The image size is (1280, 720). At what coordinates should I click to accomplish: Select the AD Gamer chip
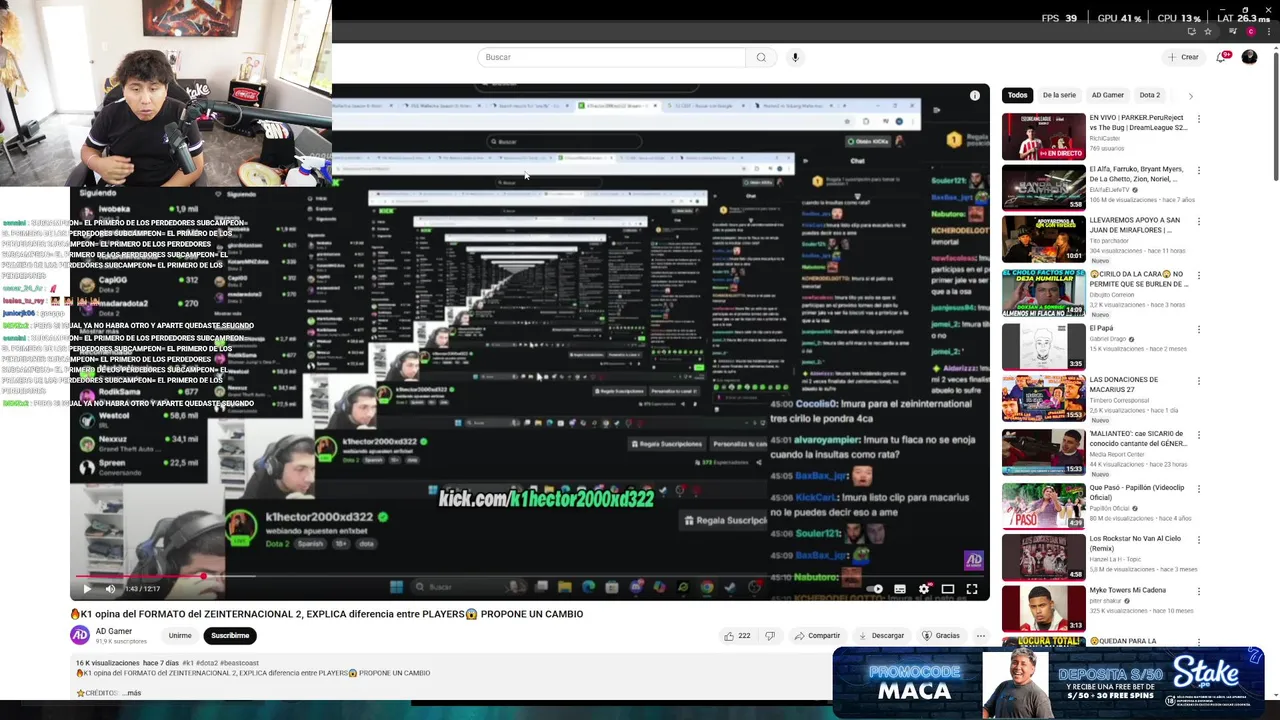pos(1108,95)
